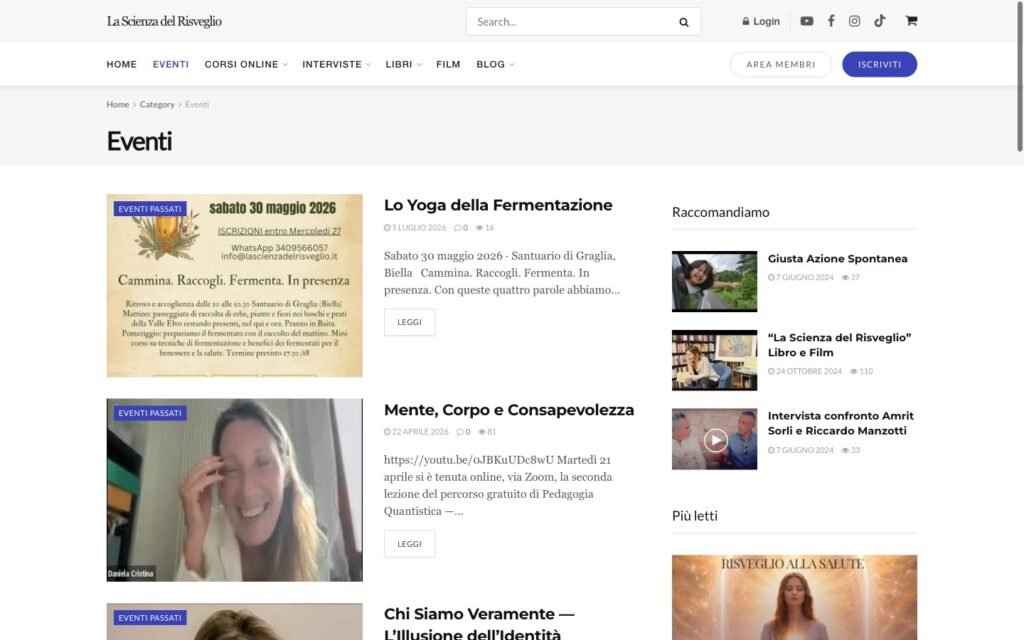Screen dimensions: 1024x640
Task: Click the page vertical scrollbar
Action: pos(1019,77)
